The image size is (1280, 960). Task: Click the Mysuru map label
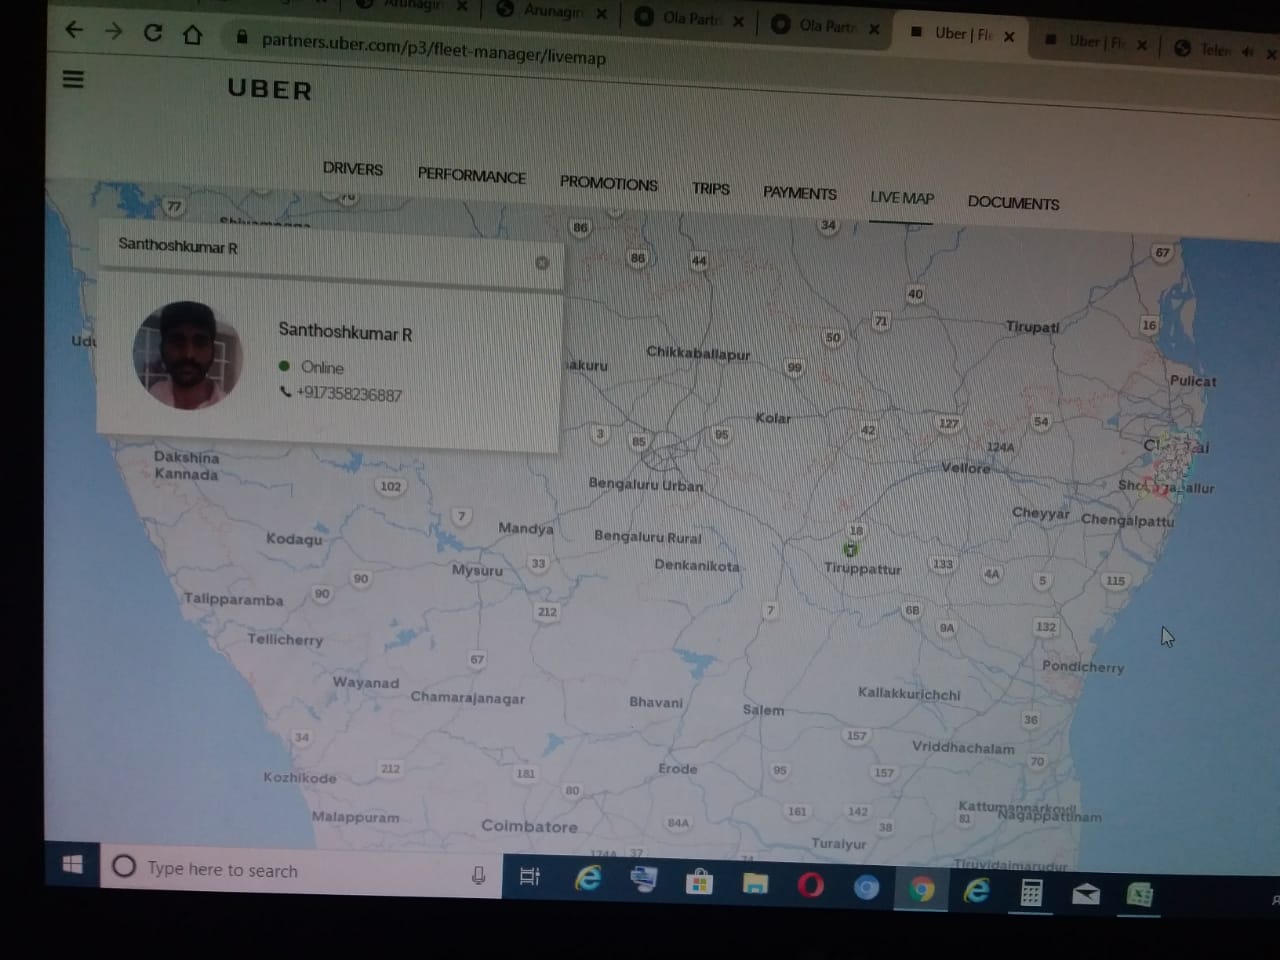coord(477,570)
